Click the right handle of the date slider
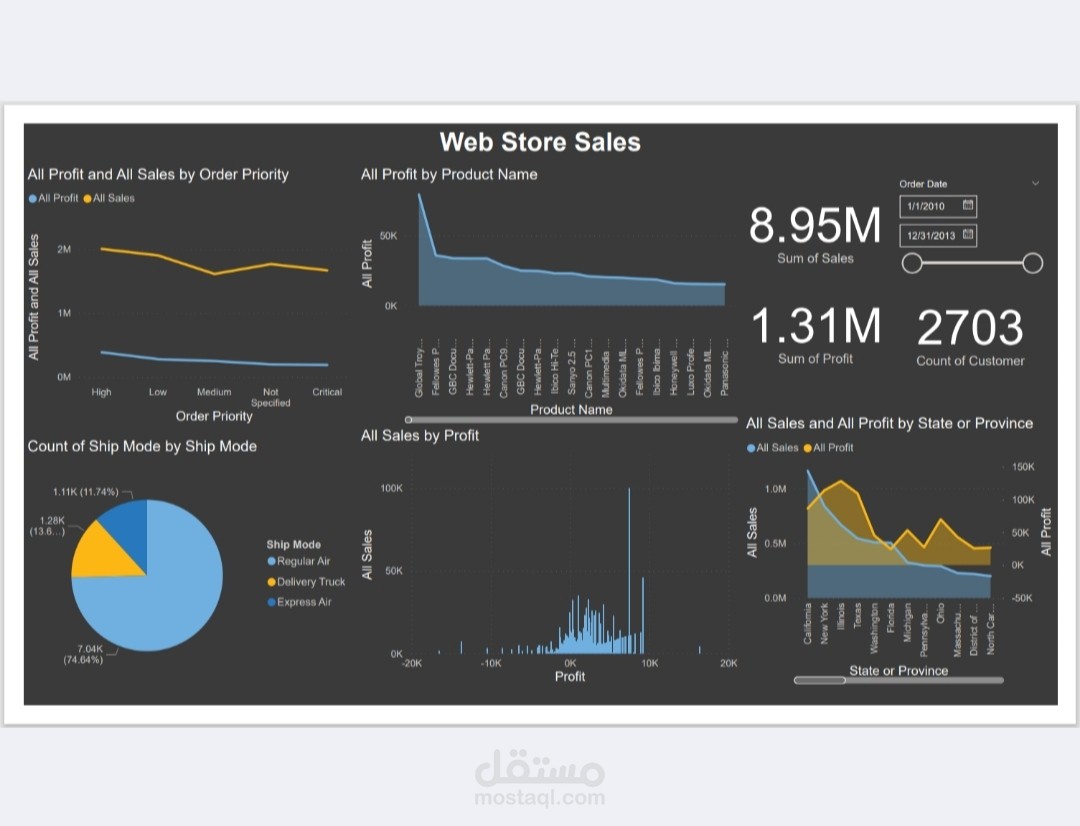This screenshot has width=1080, height=826. (1032, 262)
